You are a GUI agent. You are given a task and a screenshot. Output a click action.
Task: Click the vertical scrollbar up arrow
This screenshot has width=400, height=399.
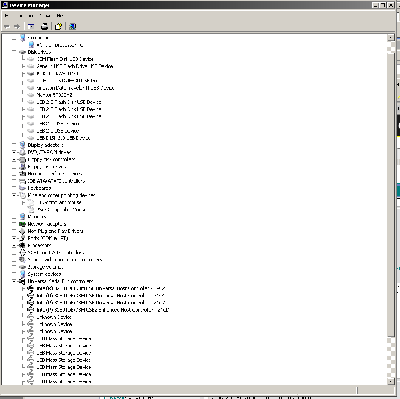391,38
